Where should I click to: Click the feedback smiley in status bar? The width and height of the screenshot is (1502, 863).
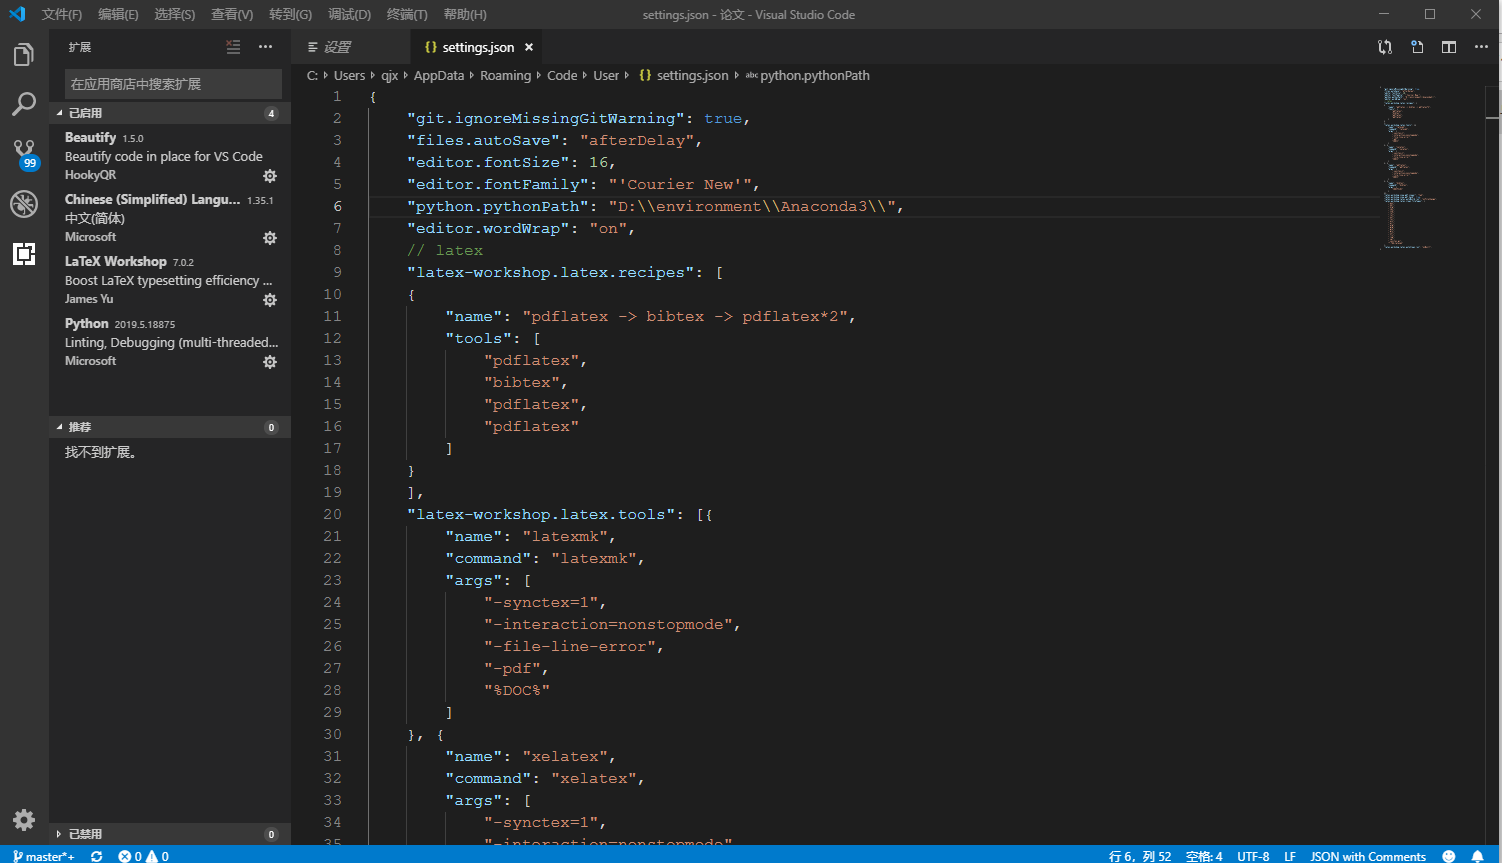point(1449,856)
